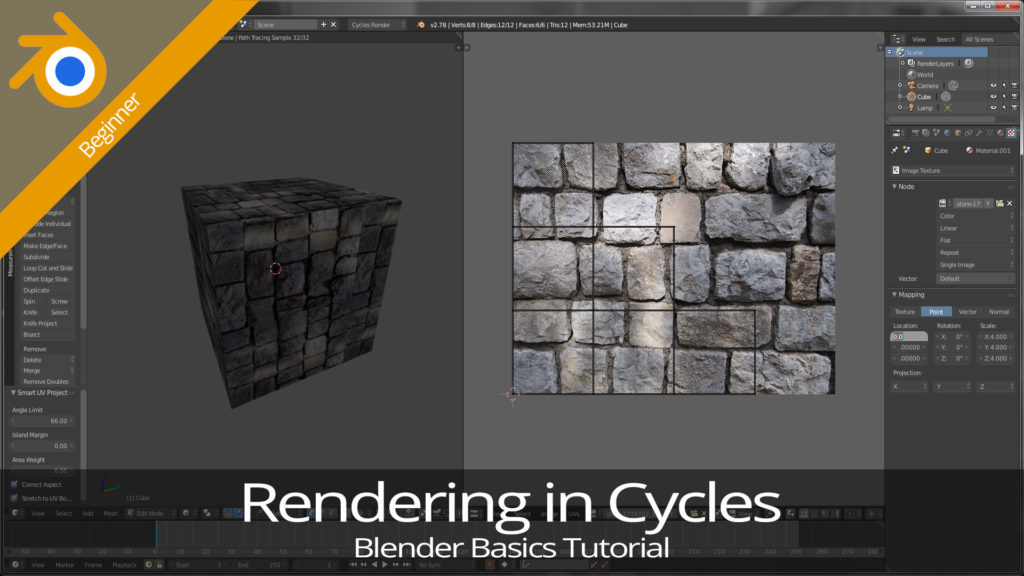1024x576 pixels.
Task: Click the Lamp object icon in the outliner
Action: tap(911, 108)
